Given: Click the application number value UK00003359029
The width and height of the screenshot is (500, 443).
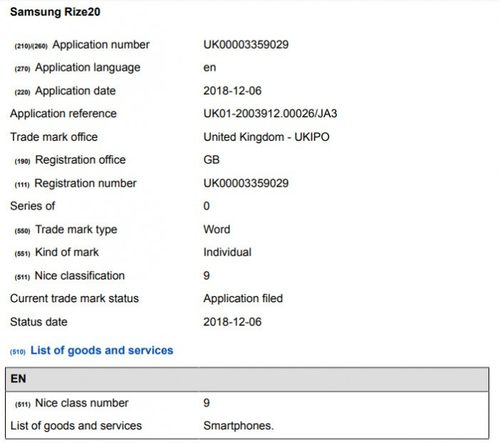Looking at the screenshot, I should click(x=246, y=45).
